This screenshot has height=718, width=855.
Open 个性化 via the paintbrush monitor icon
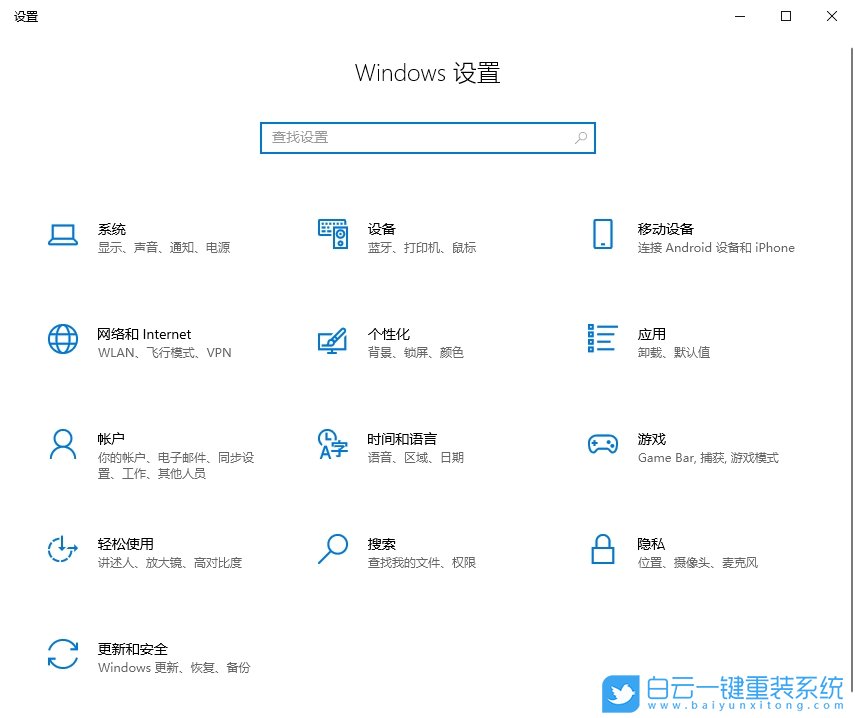pyautogui.click(x=332, y=341)
